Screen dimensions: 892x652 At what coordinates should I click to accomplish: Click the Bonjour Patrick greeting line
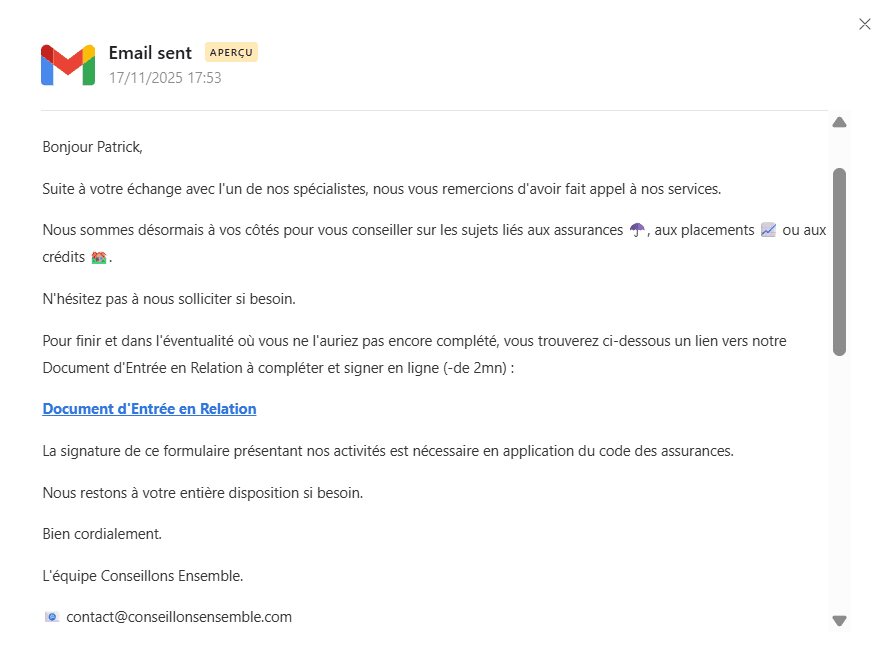93,147
